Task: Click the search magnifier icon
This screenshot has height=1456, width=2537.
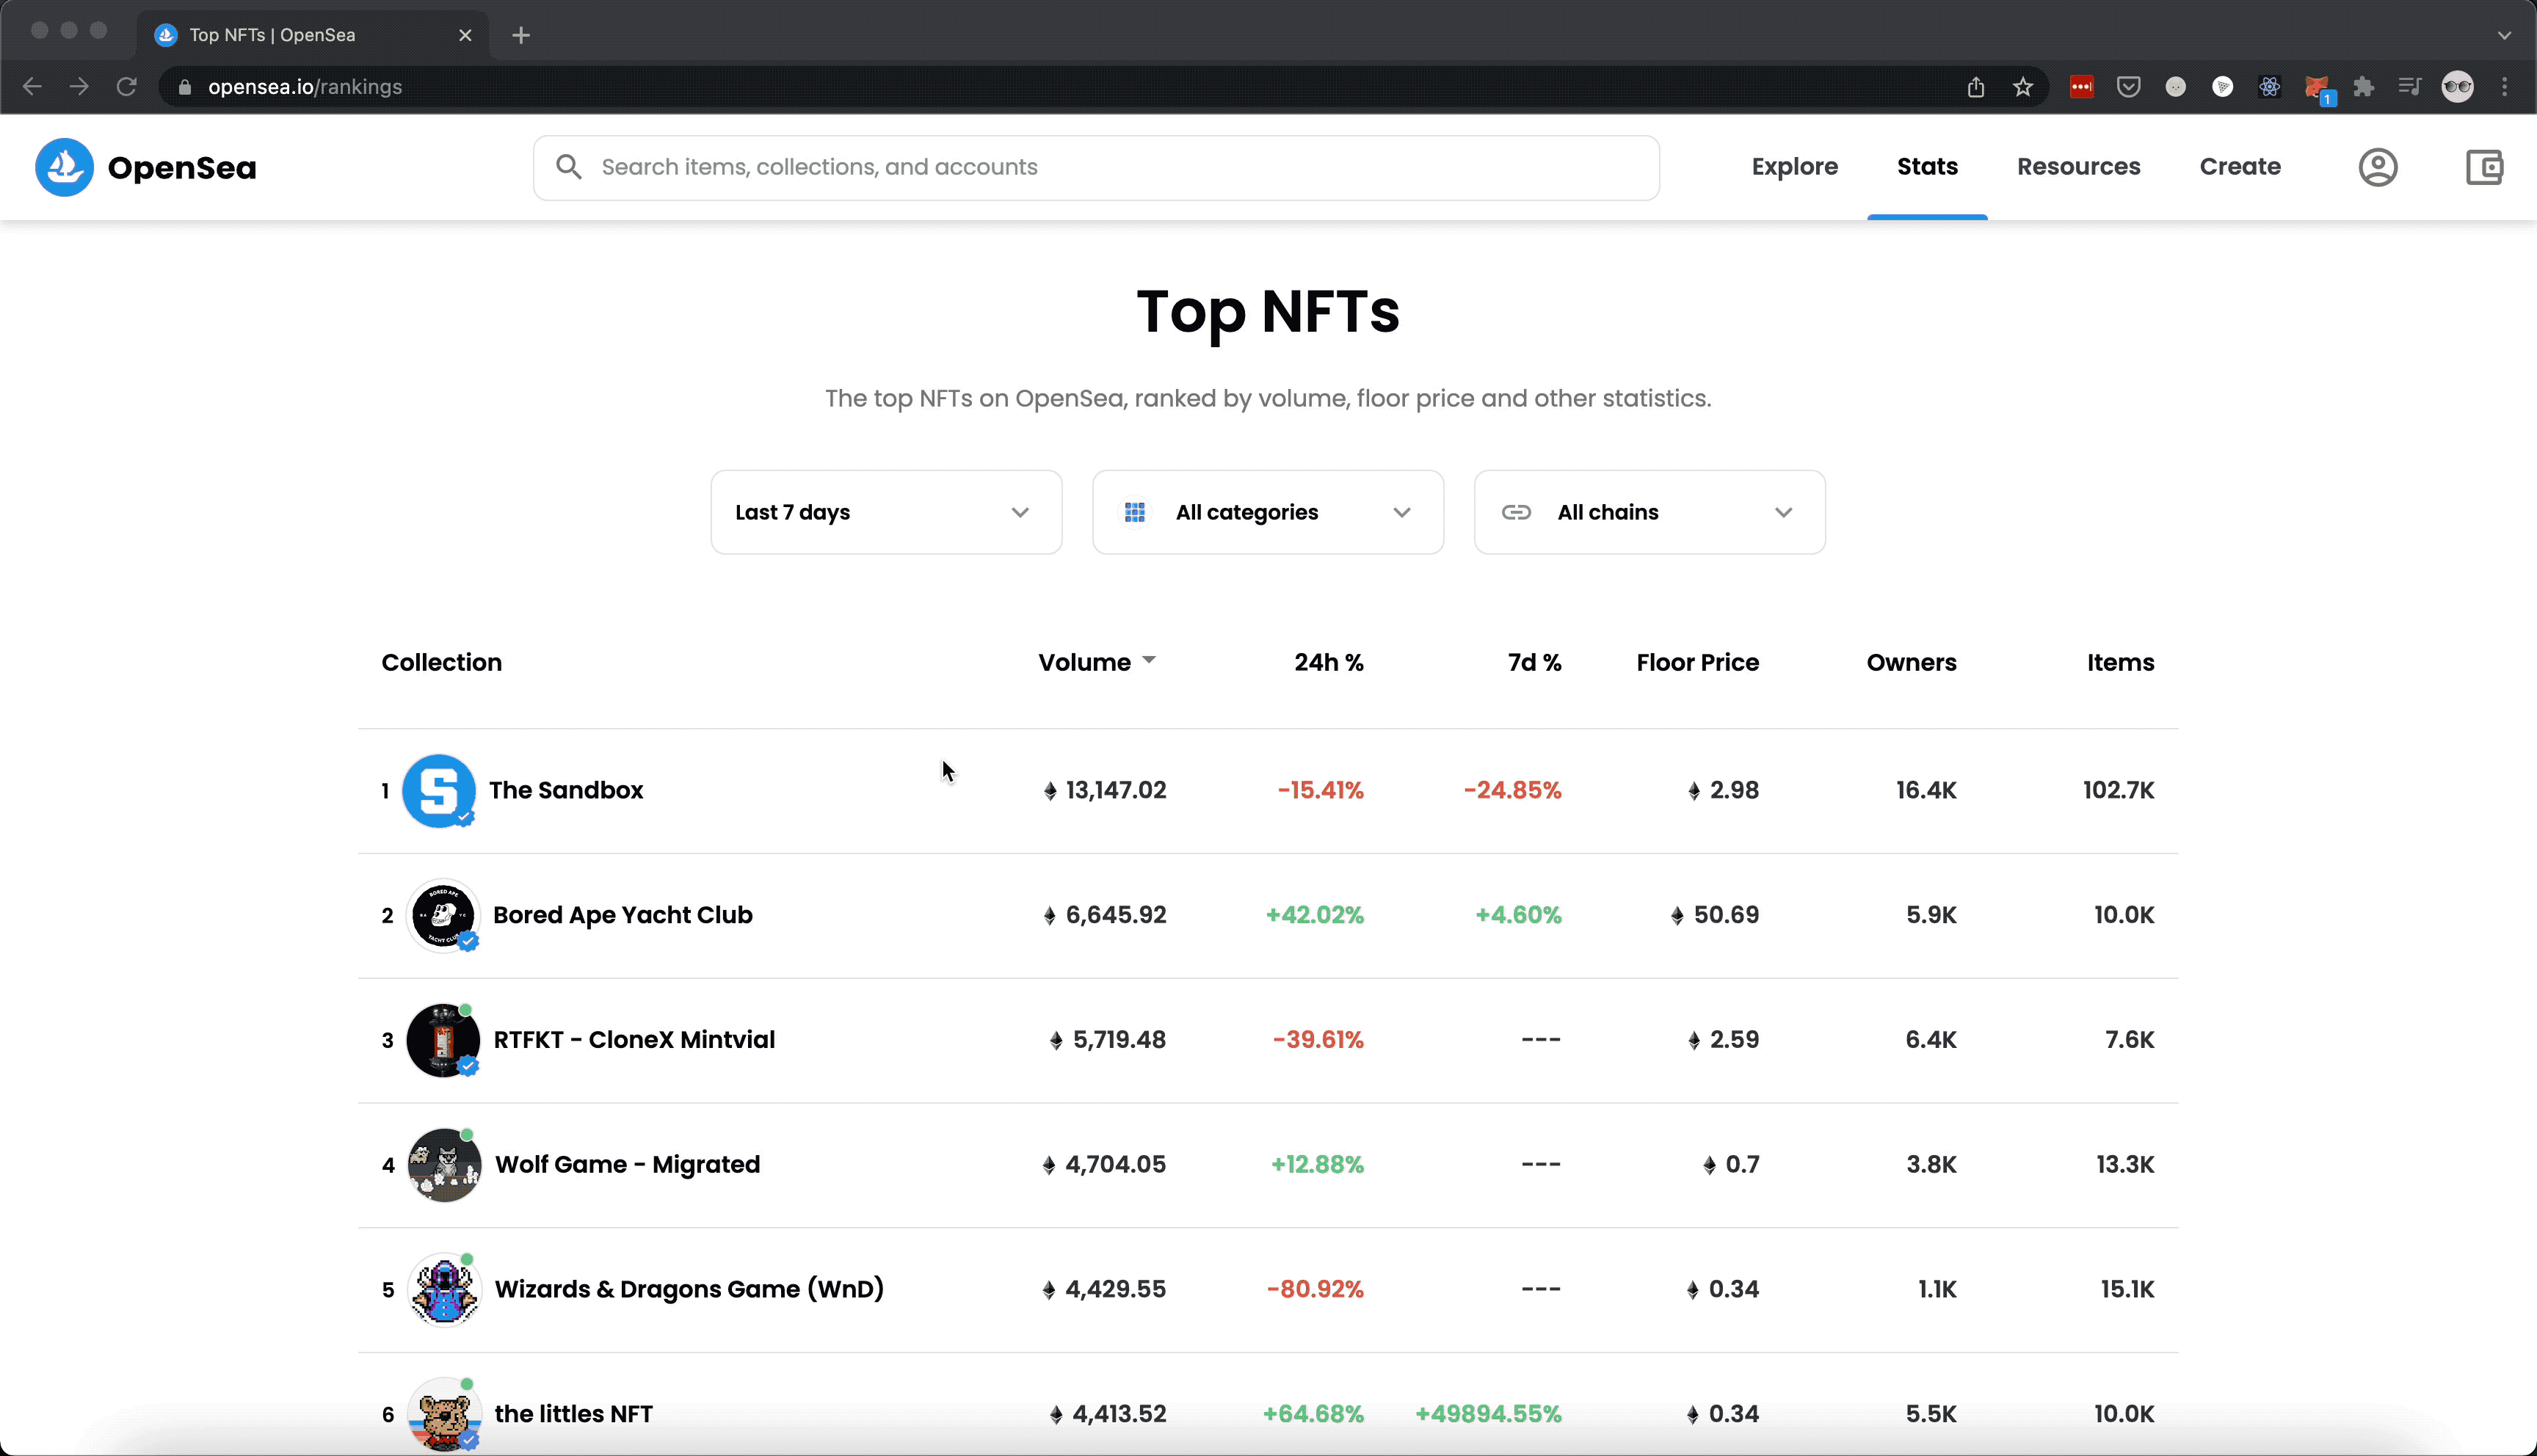Action: (x=569, y=167)
